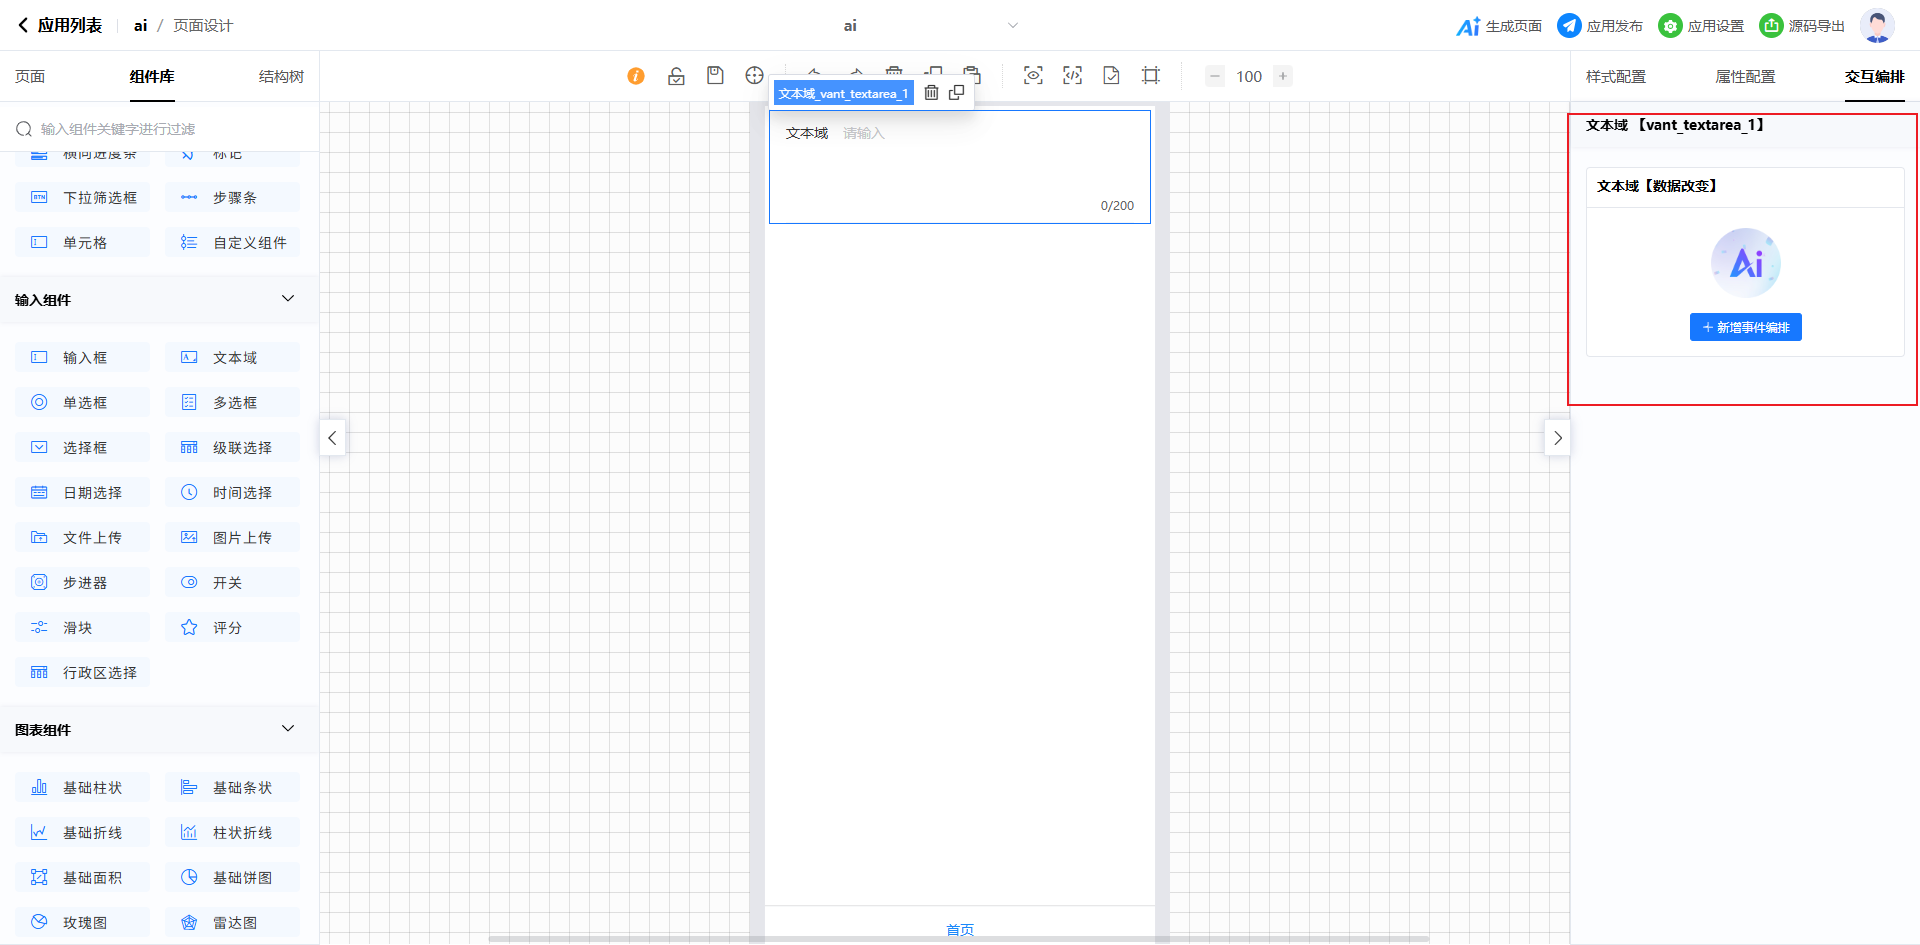Click the frame/crop toolbar icon

coord(1151,76)
